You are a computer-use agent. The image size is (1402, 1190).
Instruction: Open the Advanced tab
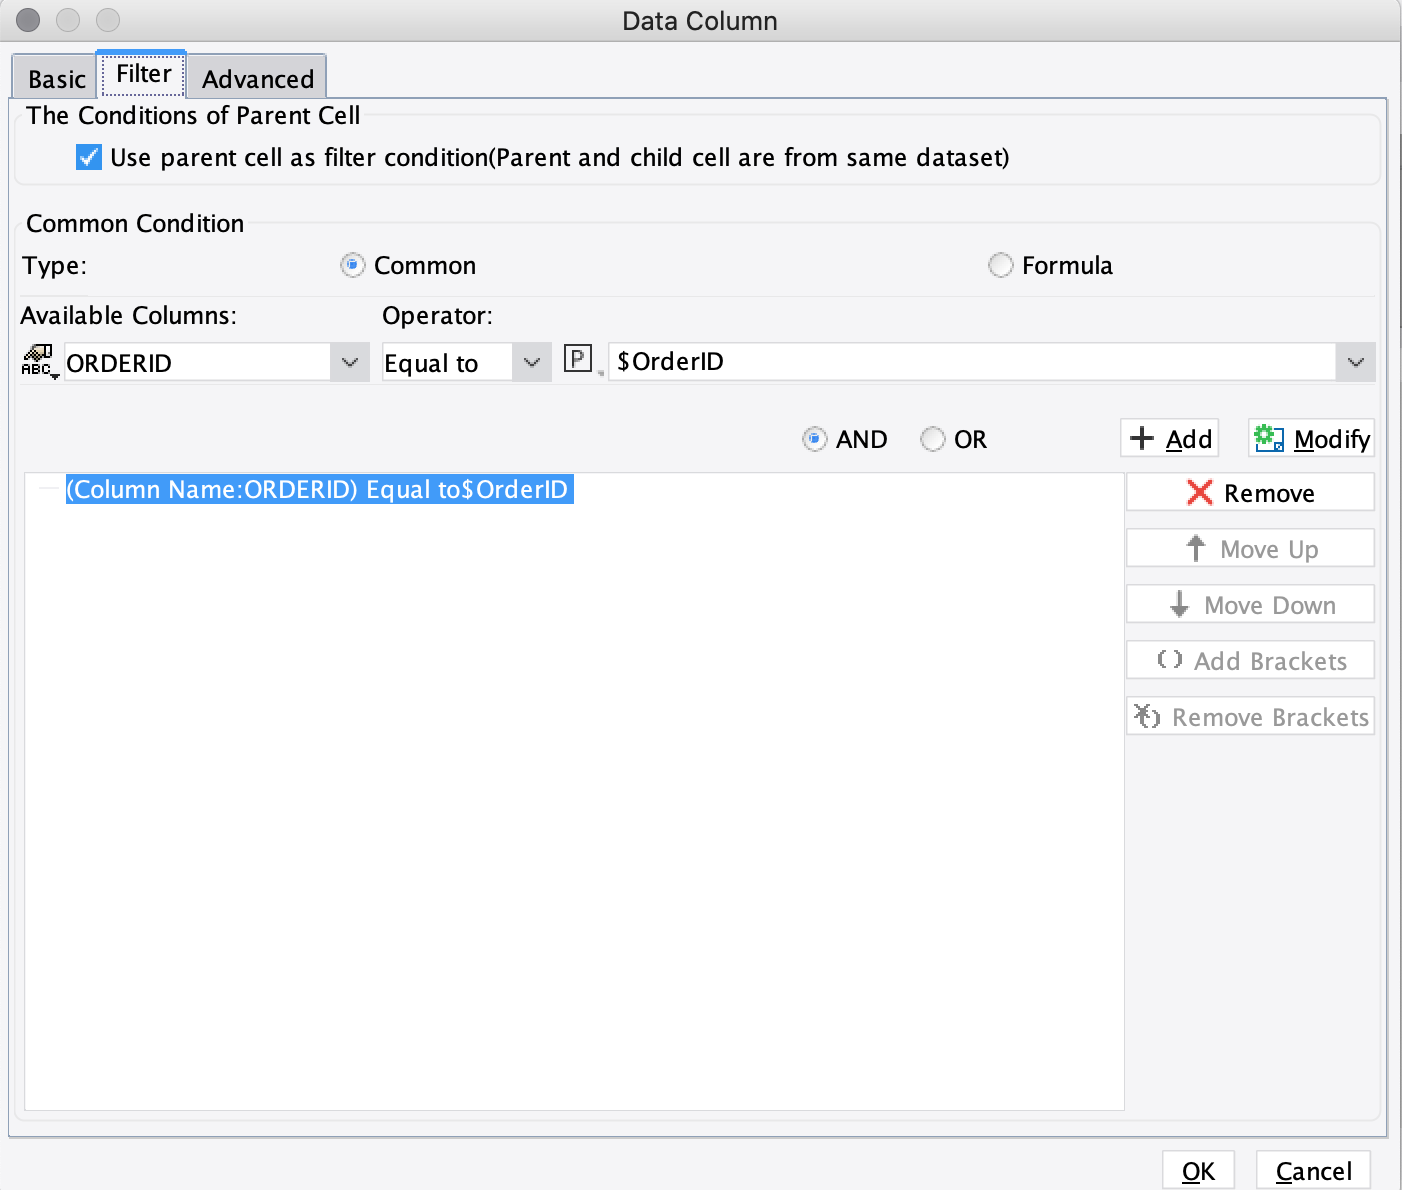[257, 79]
